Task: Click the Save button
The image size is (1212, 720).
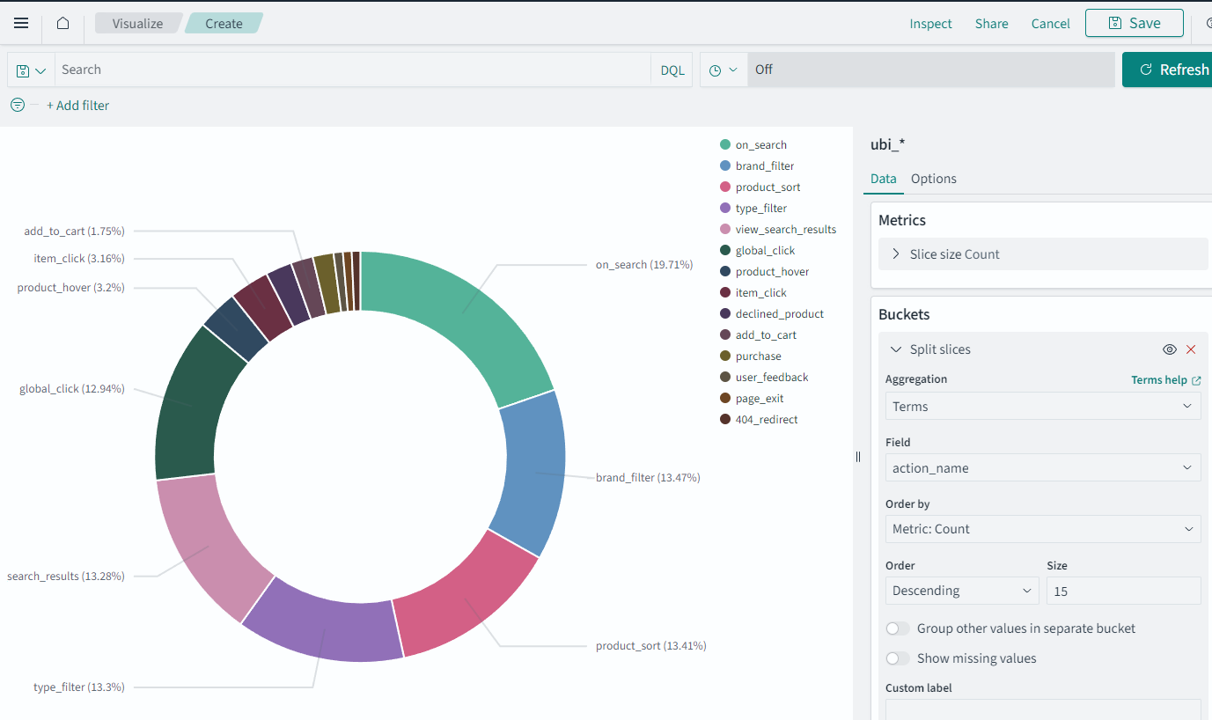Action: (1134, 23)
